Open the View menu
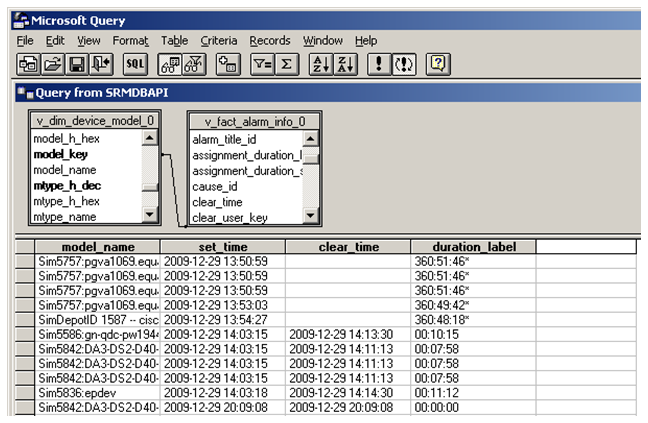 [88, 41]
